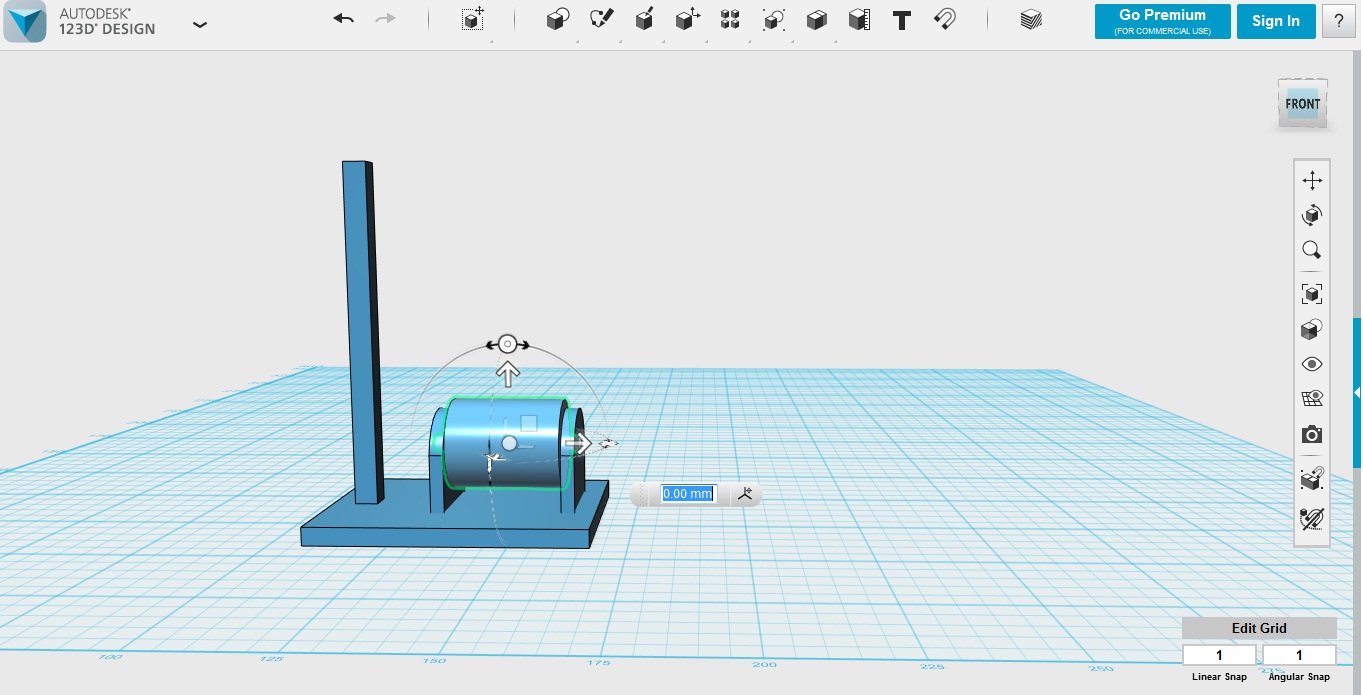Open the Modify tool menu

[688, 19]
